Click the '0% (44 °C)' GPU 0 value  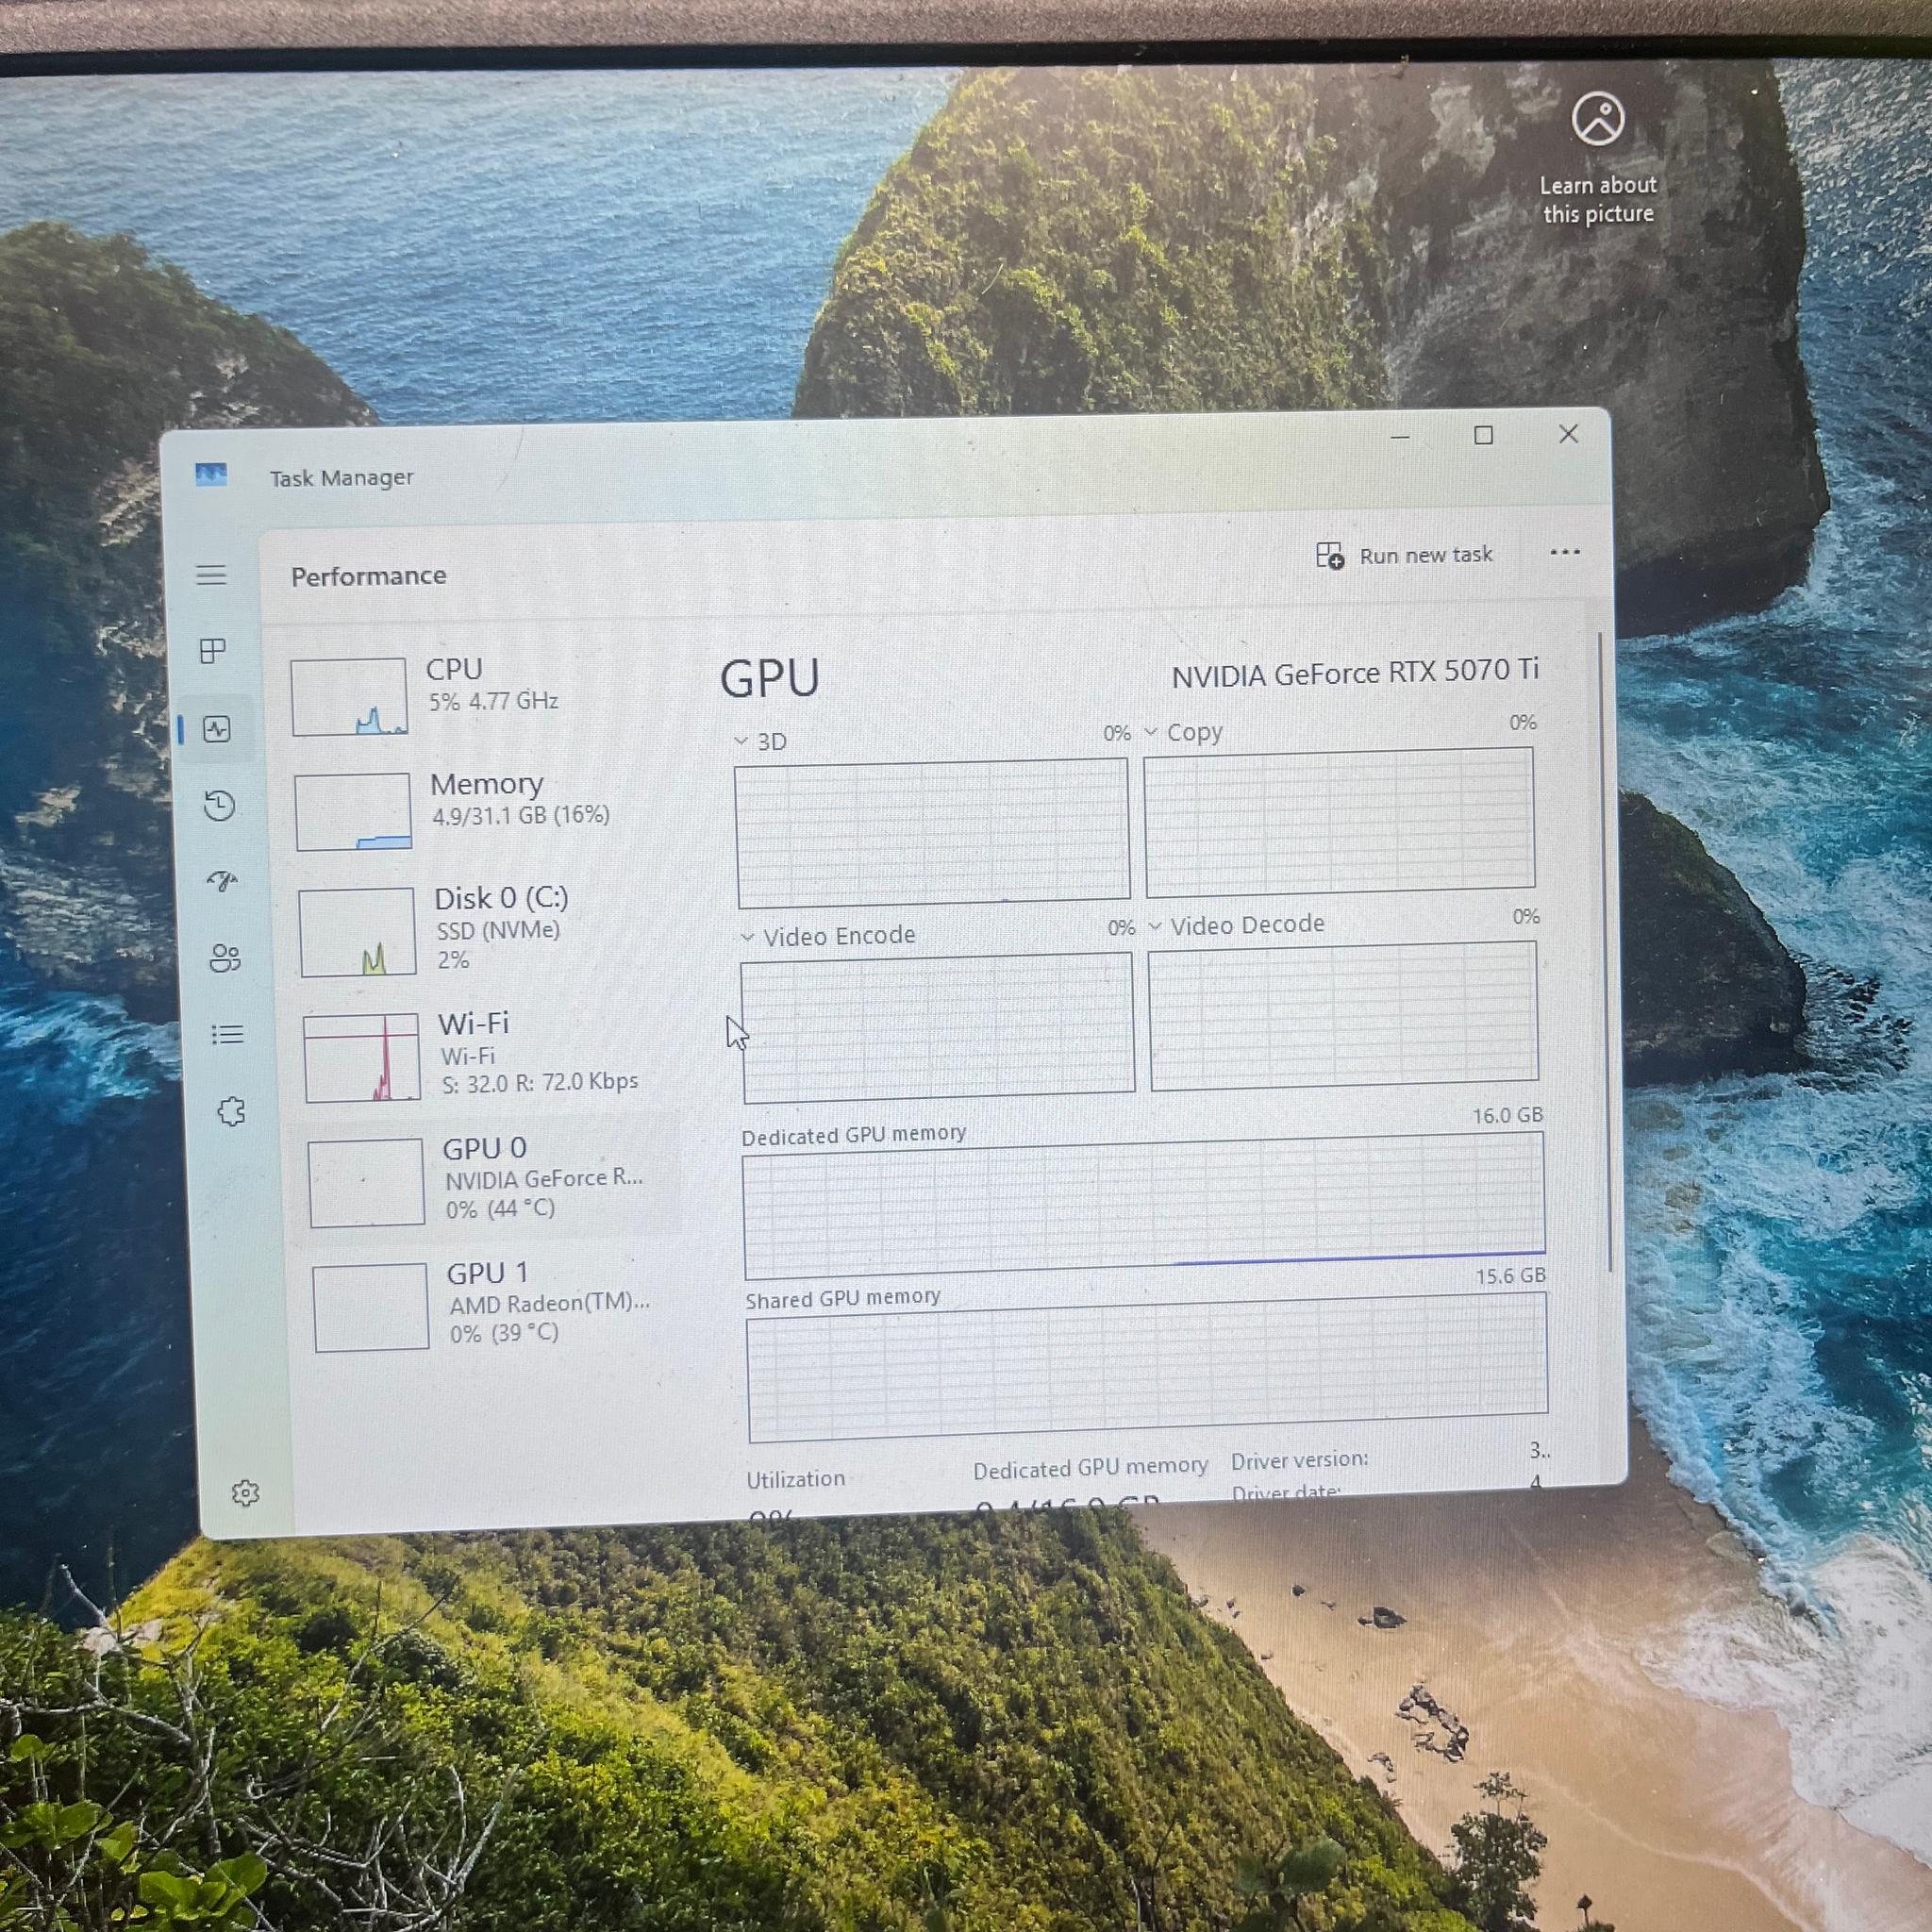(500, 1208)
